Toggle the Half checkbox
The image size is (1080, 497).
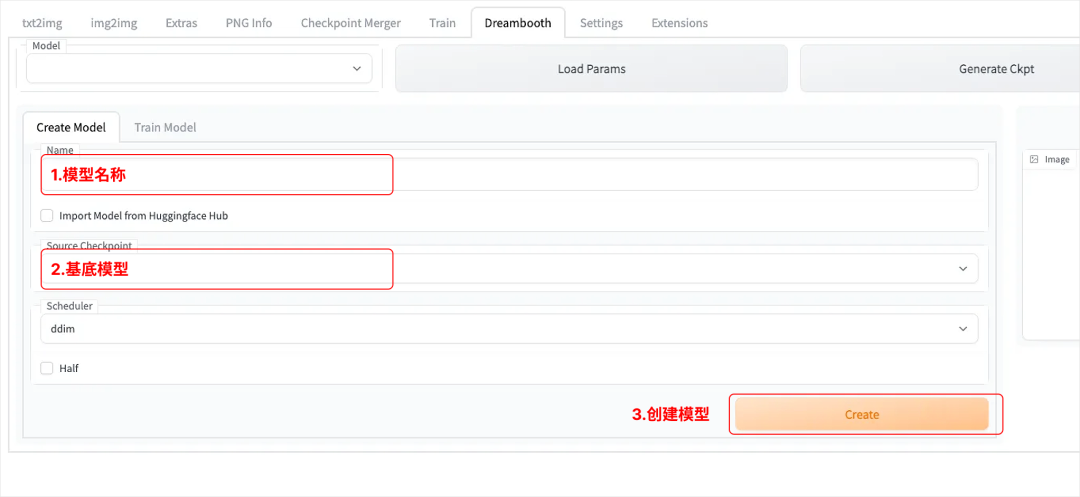coord(47,368)
